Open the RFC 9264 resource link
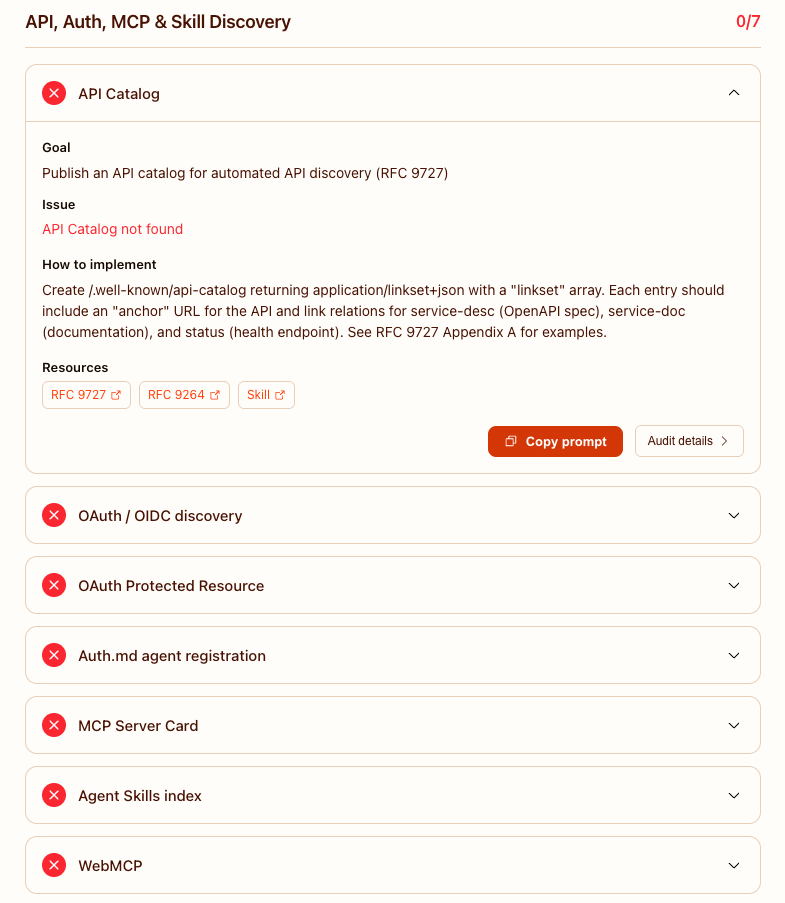 pos(184,395)
